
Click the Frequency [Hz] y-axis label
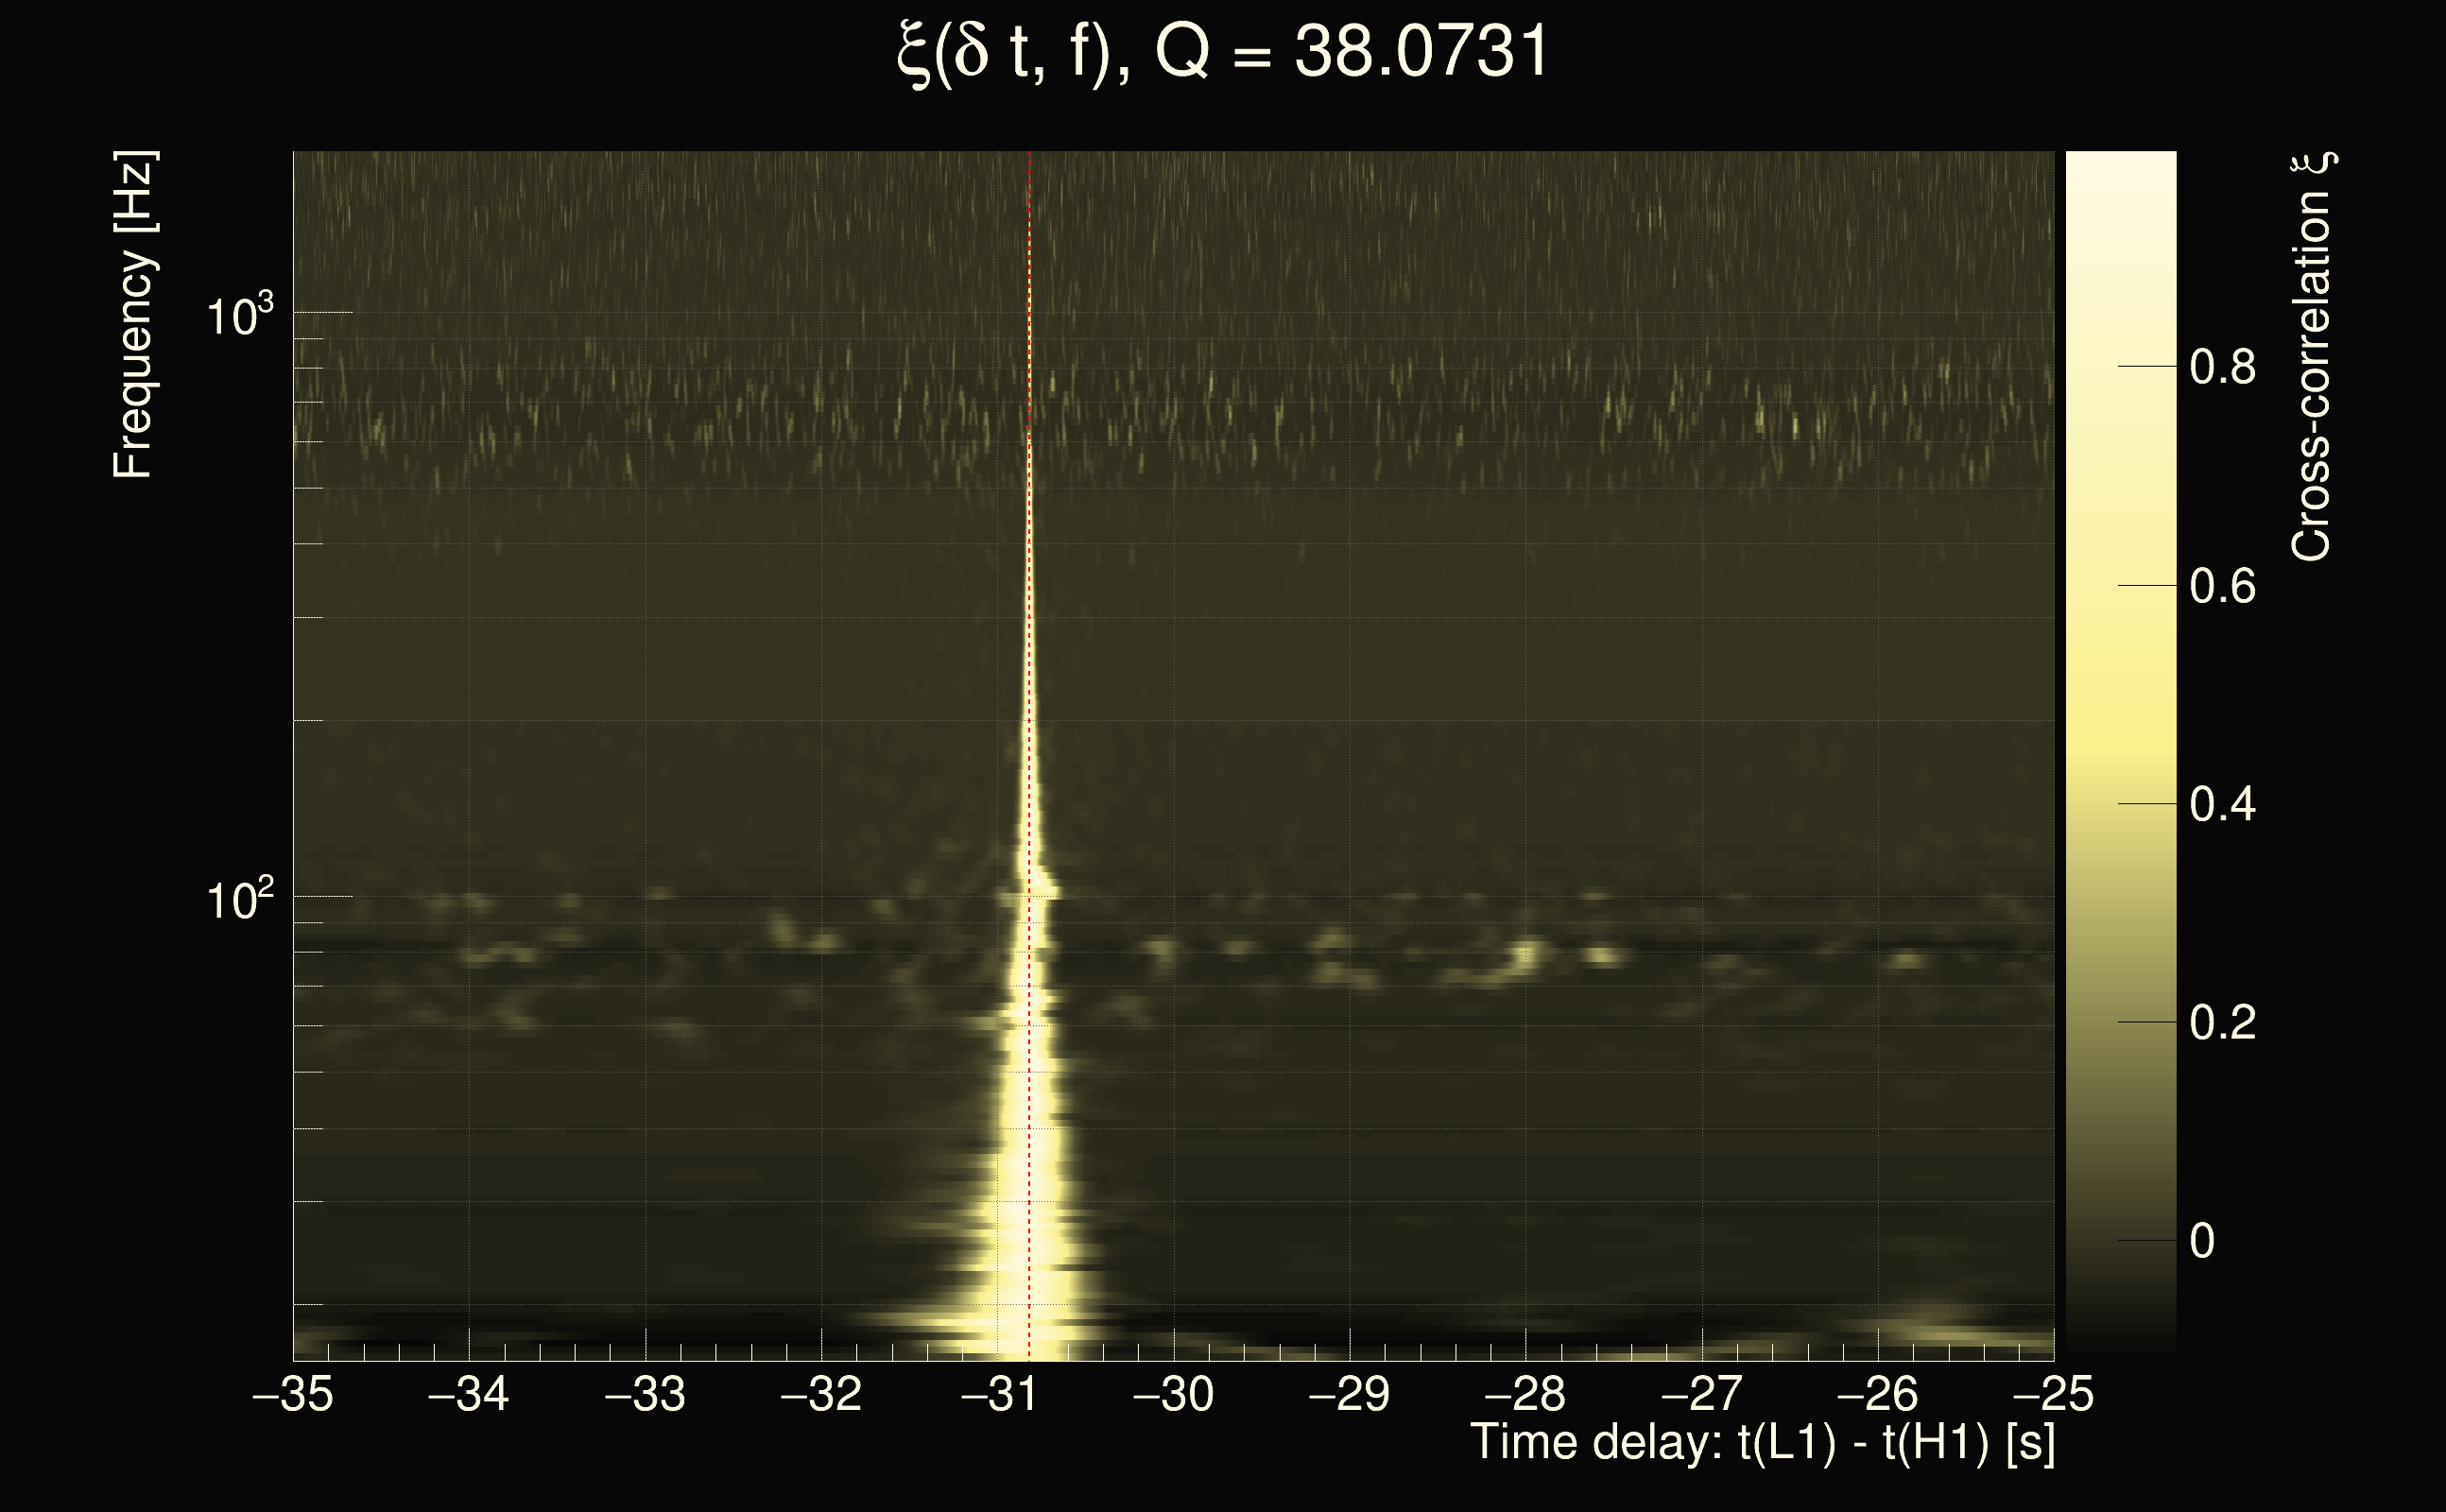click(x=133, y=316)
